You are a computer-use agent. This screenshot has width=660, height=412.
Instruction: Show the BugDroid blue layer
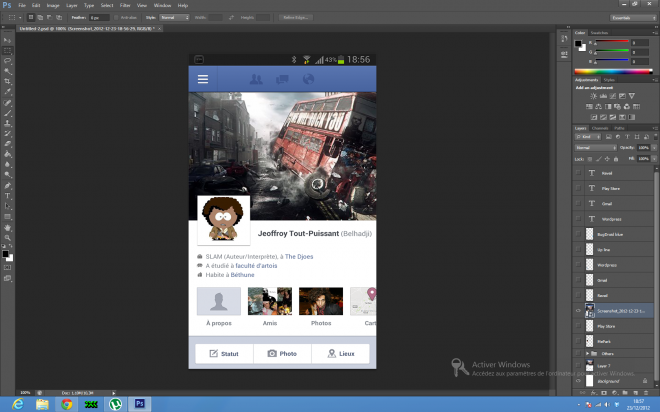click(x=578, y=234)
